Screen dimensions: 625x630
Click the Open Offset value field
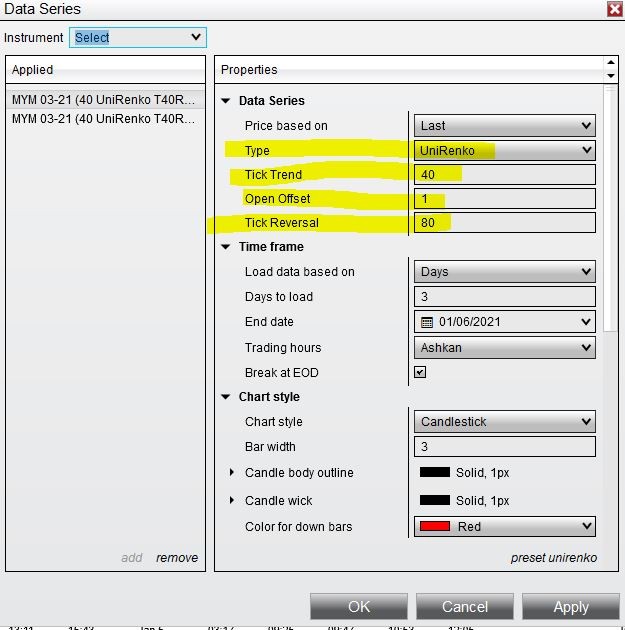[504, 198]
